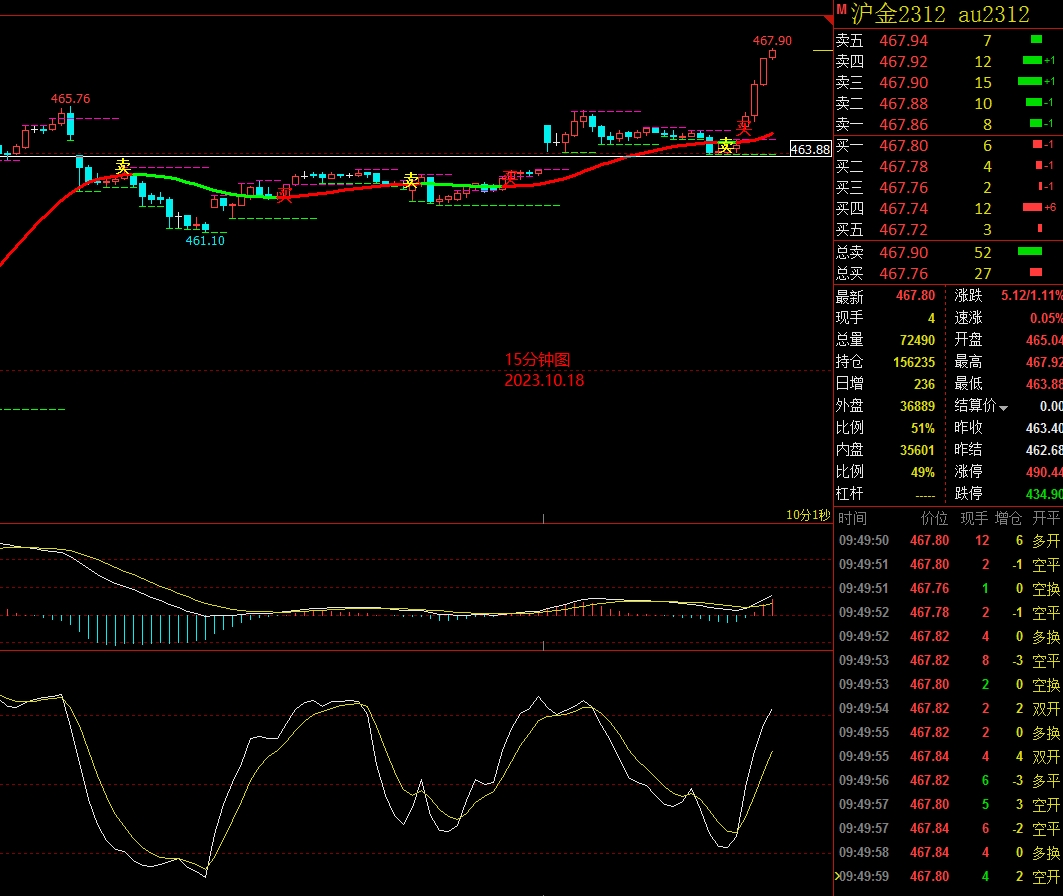Click the 沪金2312 au2312 contract title
1063x896 pixels.
coord(939,13)
